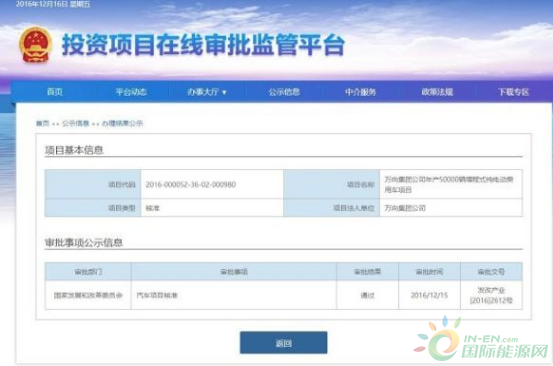The height and width of the screenshot is (366, 553).
Task: Click the 首页 breadcrumb link
Action: click(43, 123)
